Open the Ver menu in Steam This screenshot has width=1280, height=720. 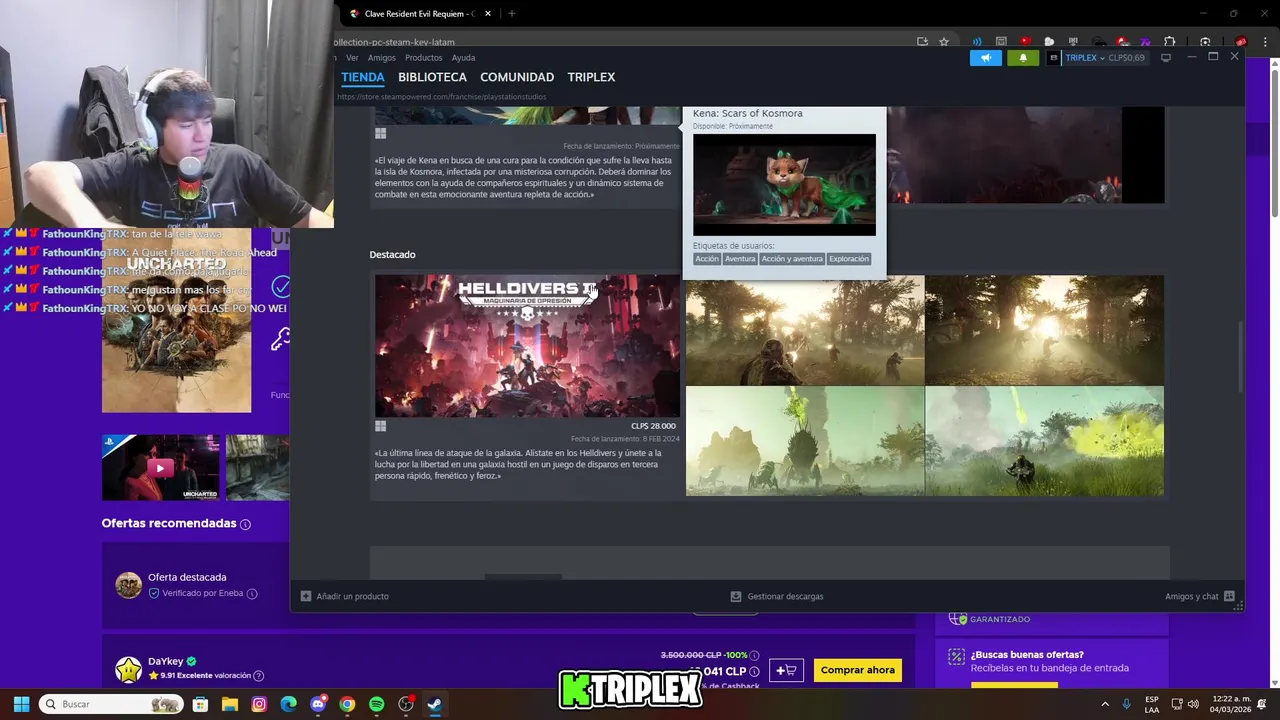pyautogui.click(x=352, y=58)
